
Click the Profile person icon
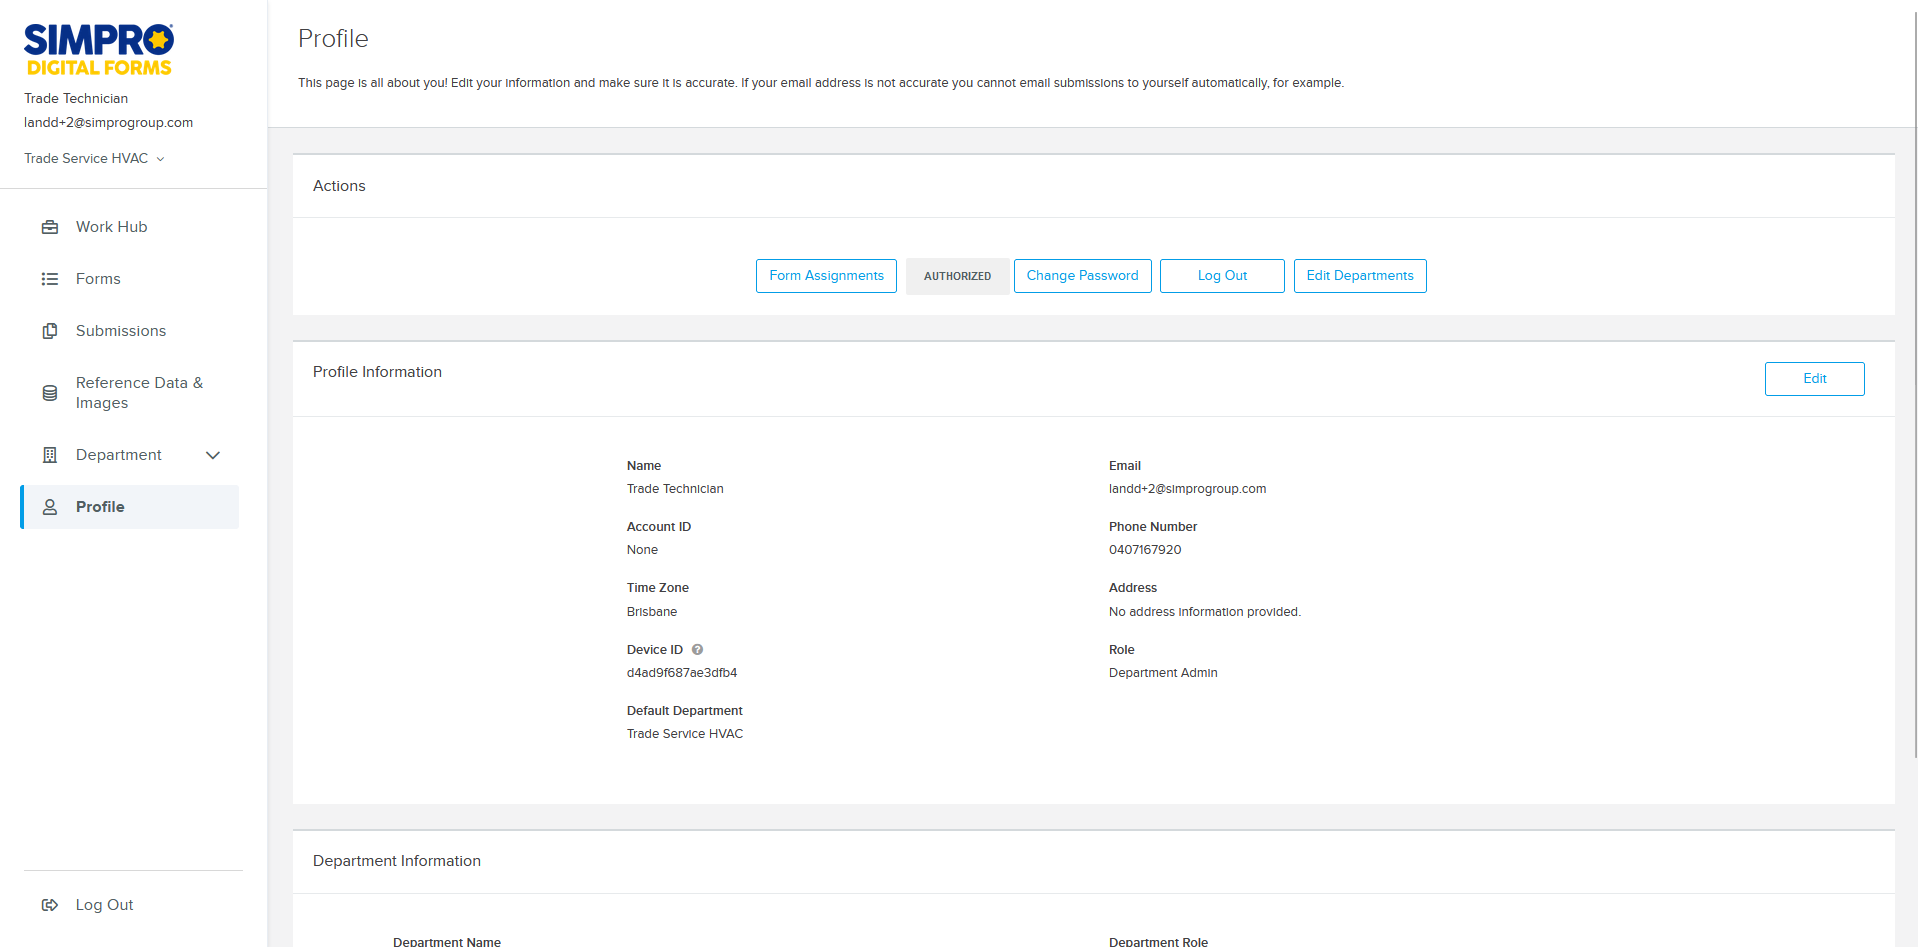pos(50,507)
